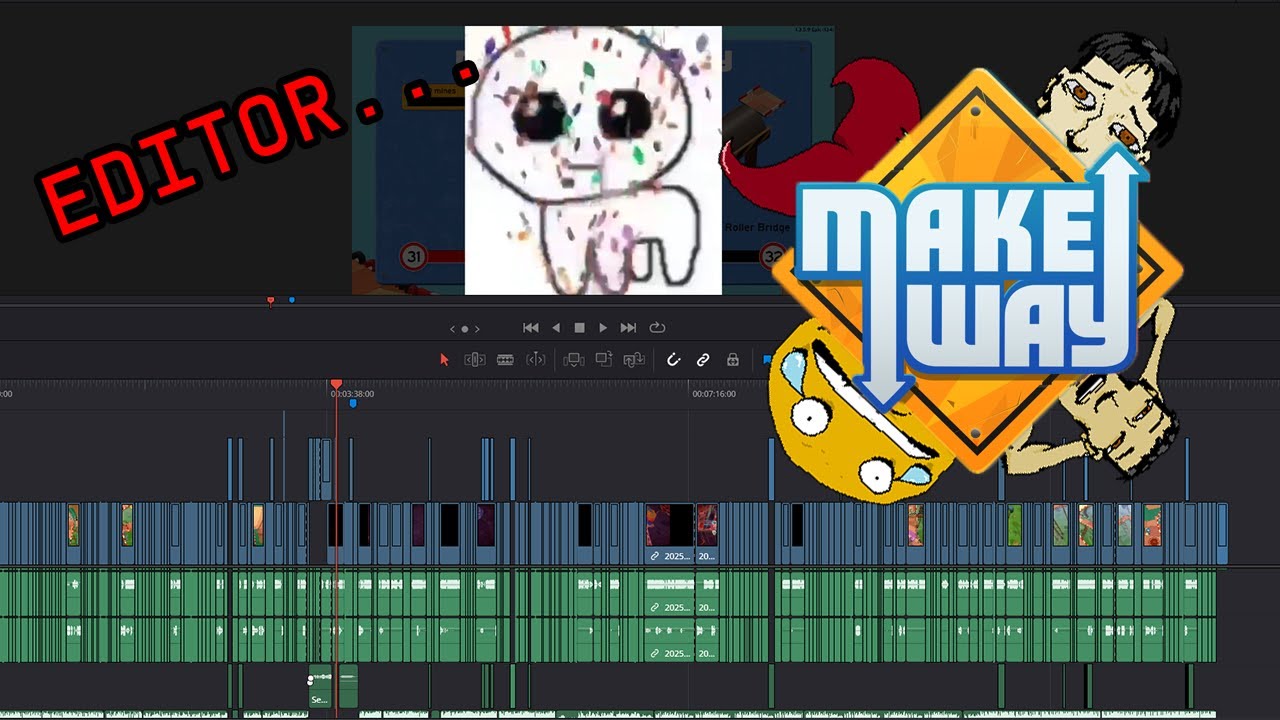Click the 00:07:16:00 timecode on the ruler

pos(714,394)
